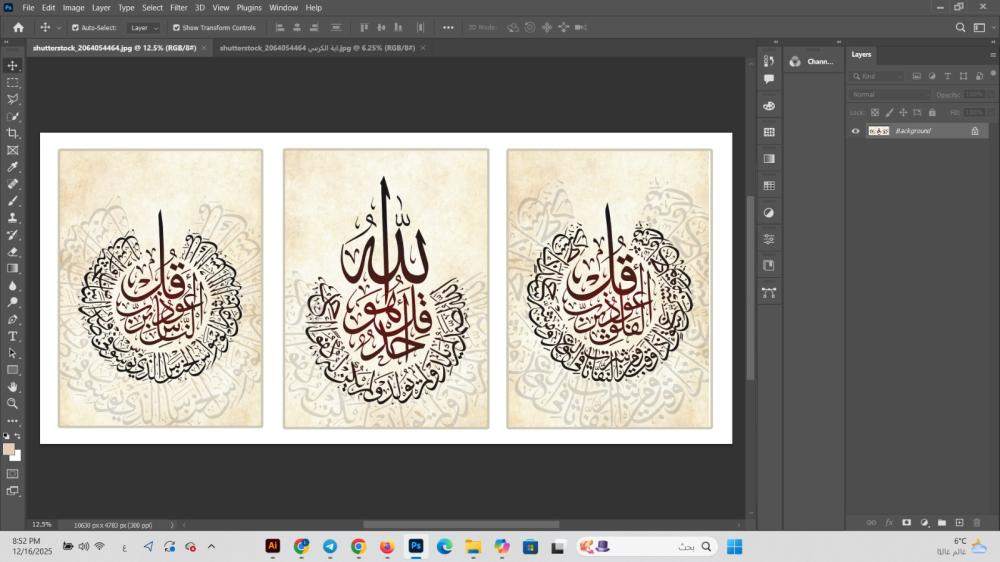Create a new layer from Layers panel
Viewport: 1000px width, 562px height.
pyautogui.click(x=959, y=522)
